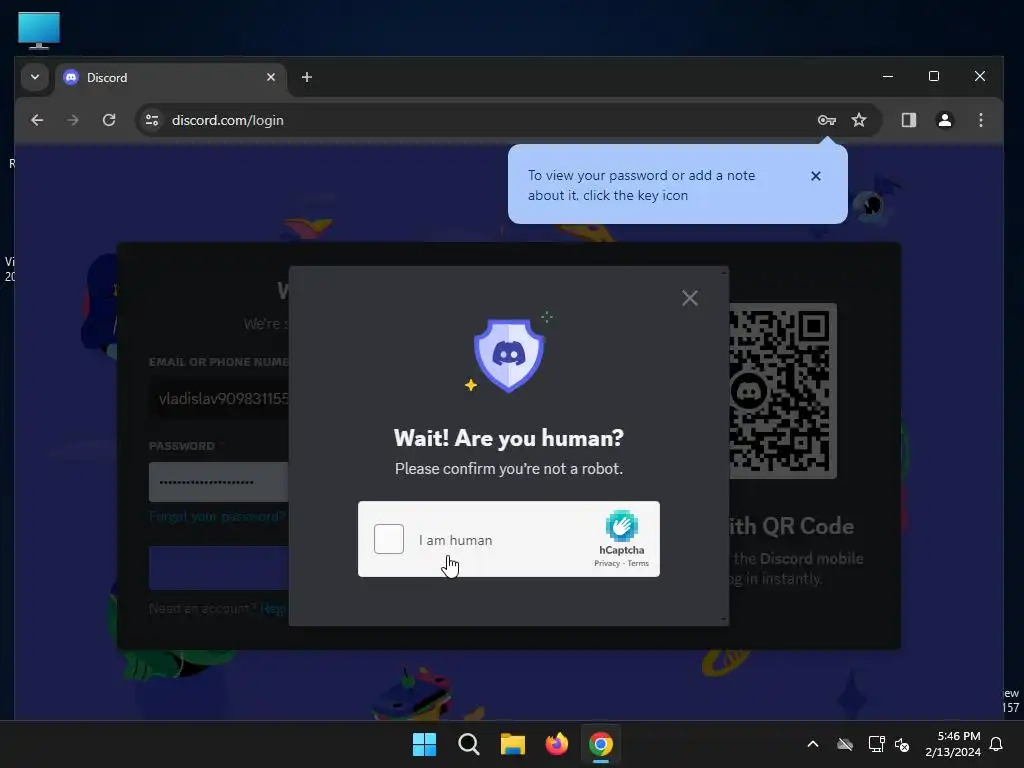This screenshot has width=1024, height=768.
Task: Dismiss the password tooltip bubble
Action: [x=816, y=176]
